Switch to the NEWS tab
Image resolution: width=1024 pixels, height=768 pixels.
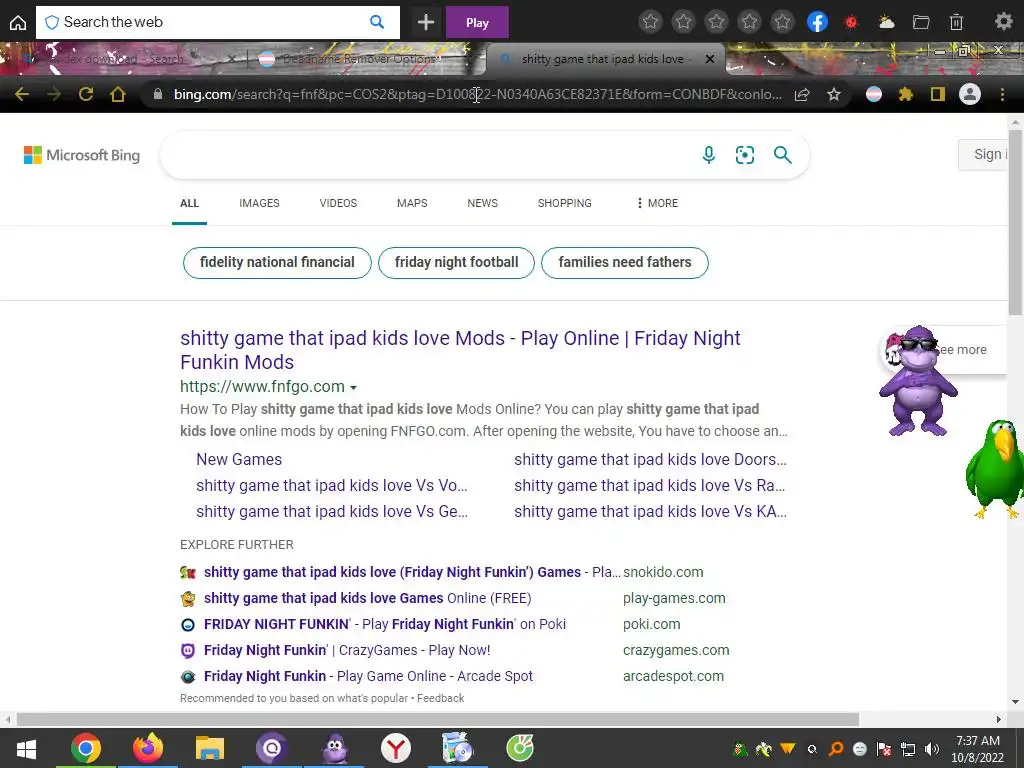(483, 203)
